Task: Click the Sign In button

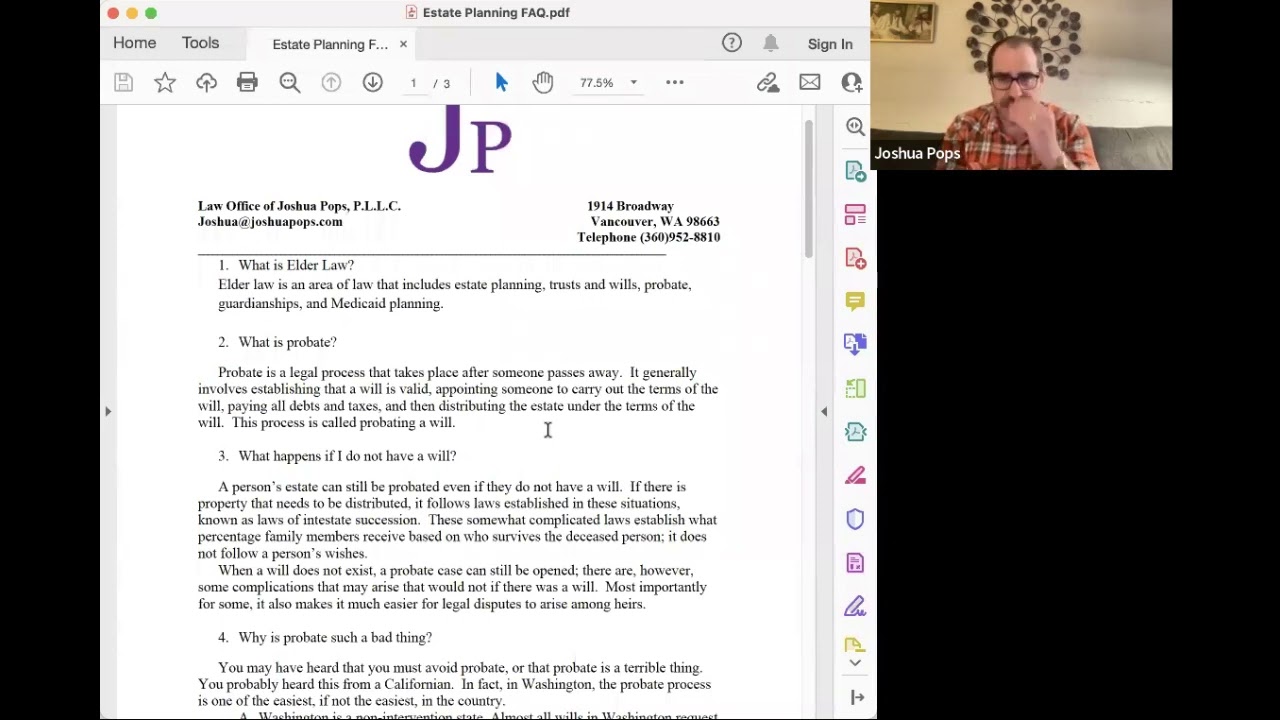Action: [830, 44]
